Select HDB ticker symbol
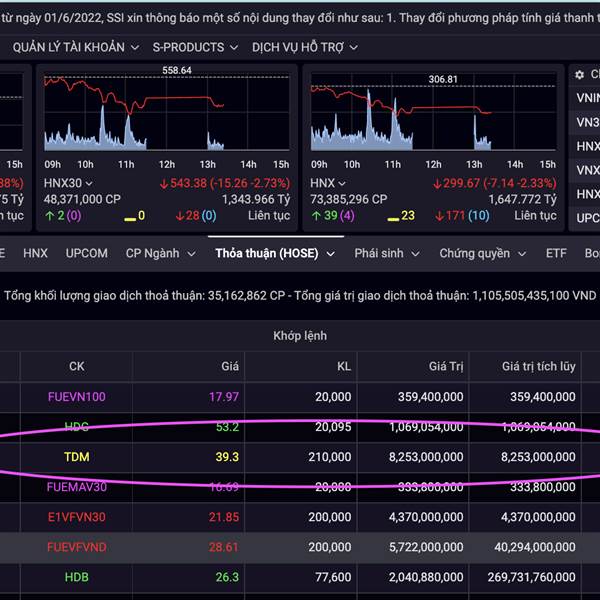Viewport: 600px width, 600px height. pyautogui.click(x=77, y=577)
